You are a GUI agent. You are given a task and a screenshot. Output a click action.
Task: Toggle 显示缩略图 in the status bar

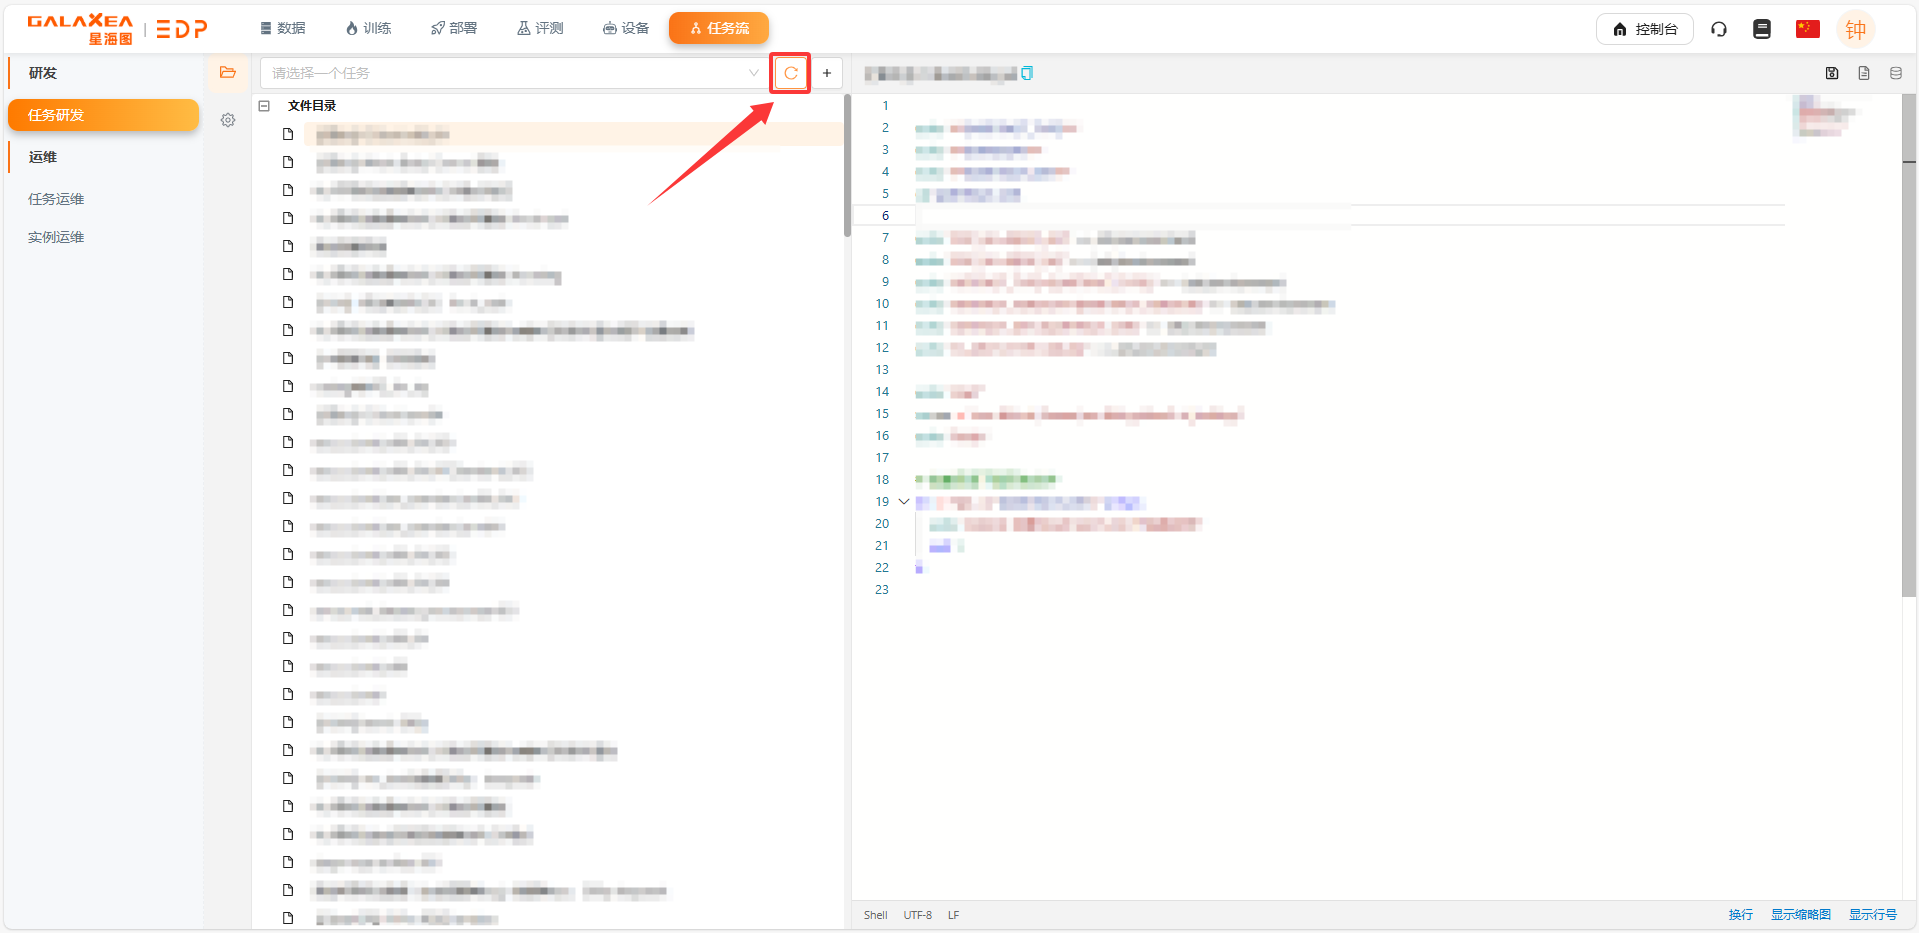pos(1800,915)
